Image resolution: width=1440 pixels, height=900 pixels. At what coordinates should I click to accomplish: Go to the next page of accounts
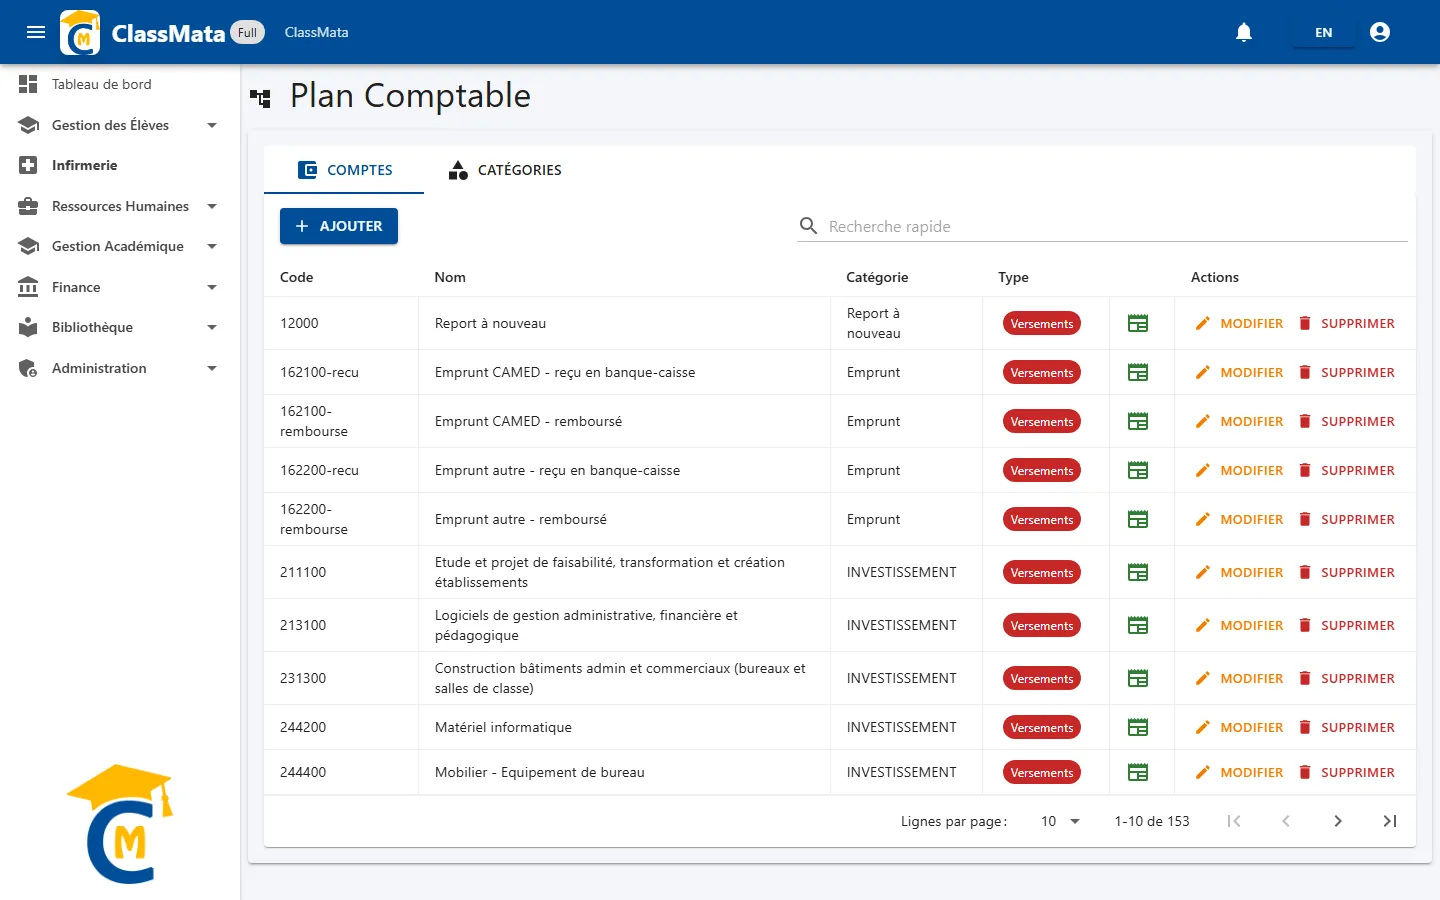tap(1338, 821)
